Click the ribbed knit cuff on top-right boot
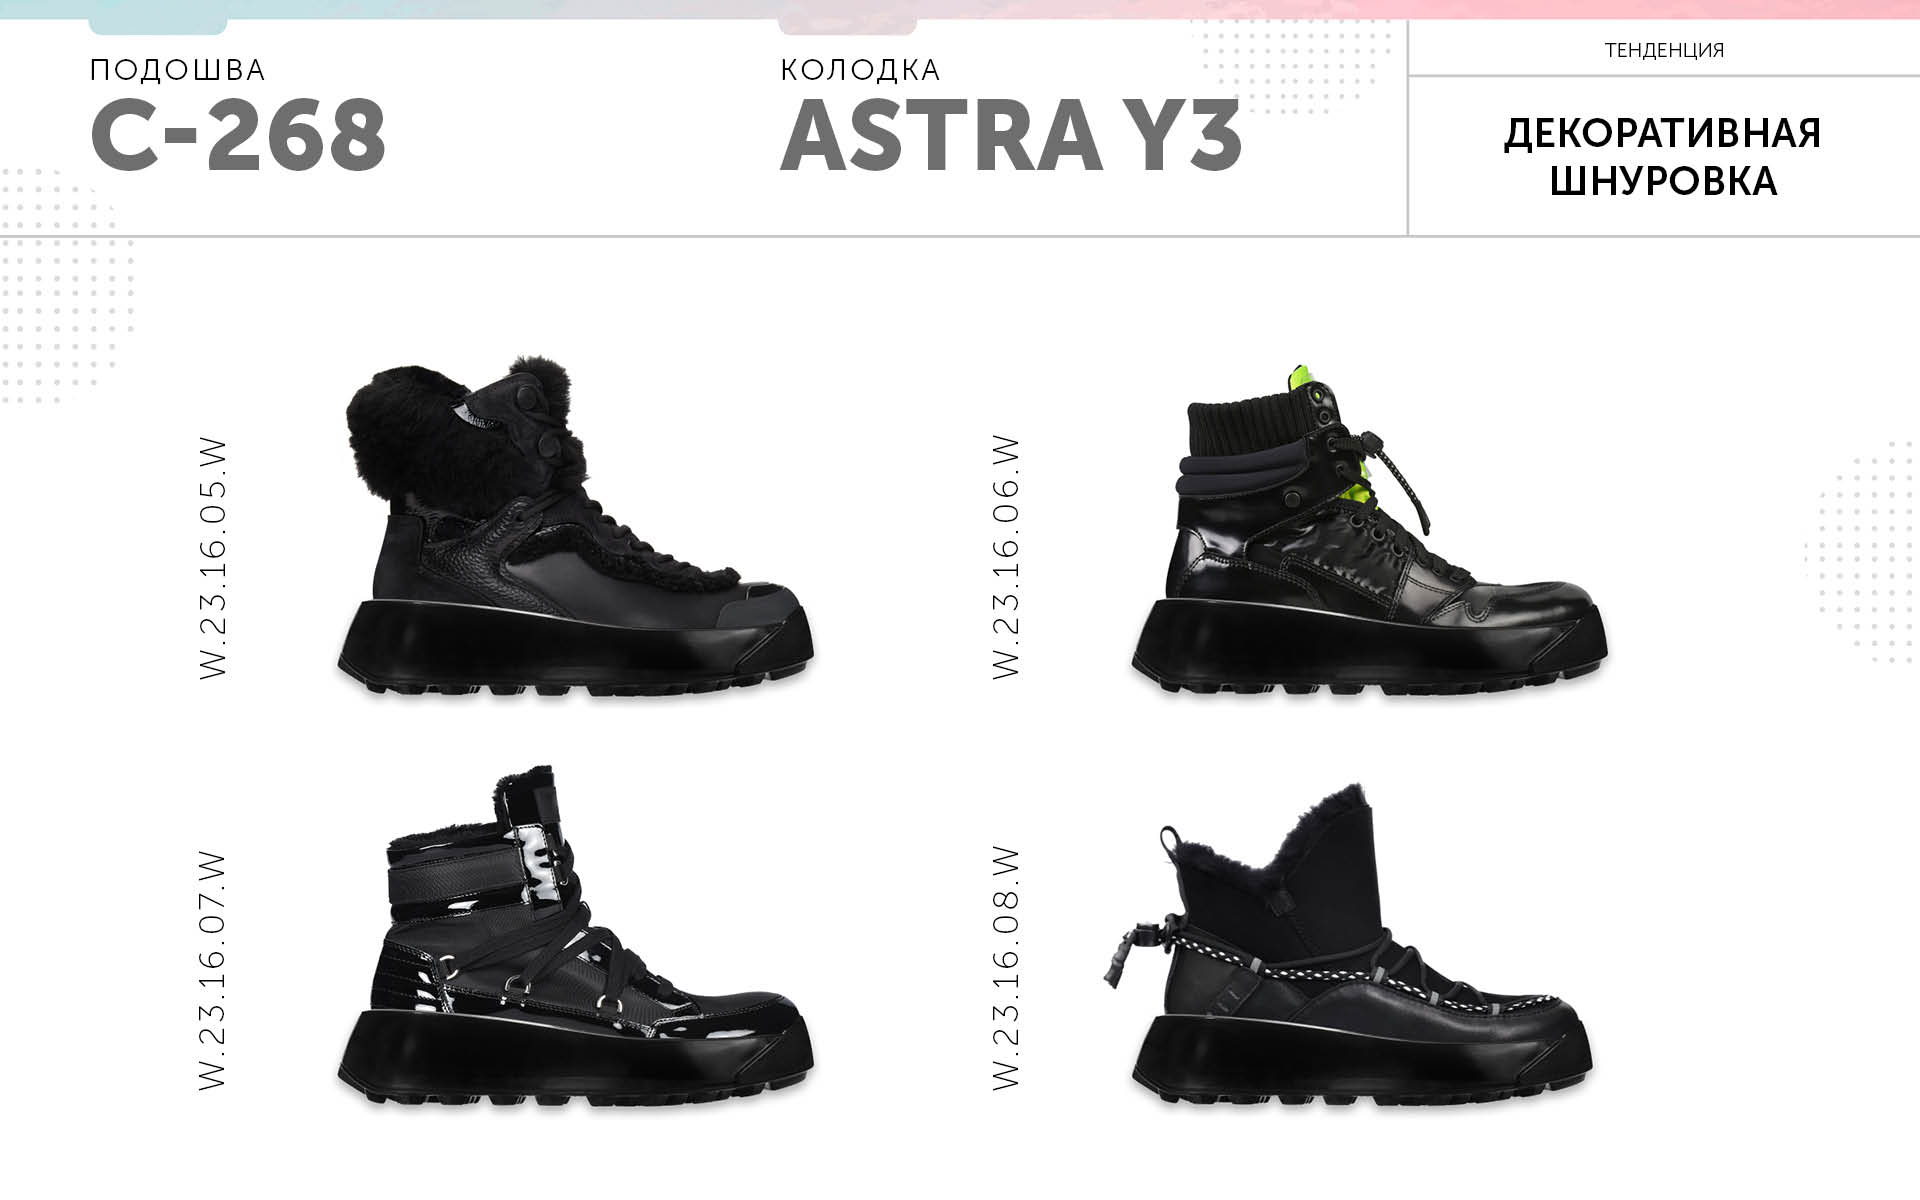Viewport: 1920px width, 1200px height. tap(1250, 425)
